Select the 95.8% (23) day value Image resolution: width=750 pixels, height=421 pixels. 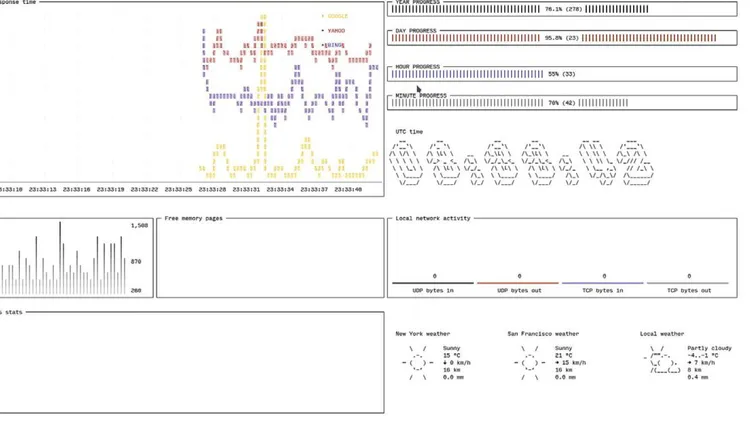point(562,38)
